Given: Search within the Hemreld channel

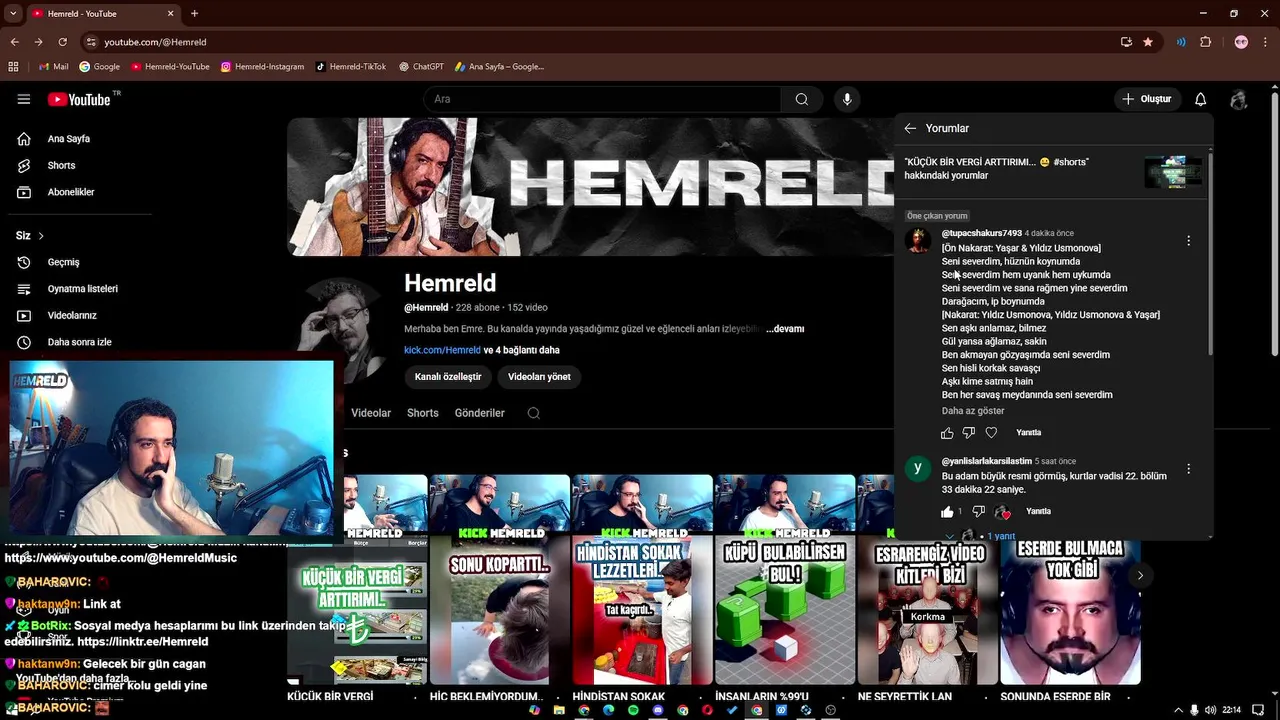Looking at the screenshot, I should pyautogui.click(x=534, y=413).
